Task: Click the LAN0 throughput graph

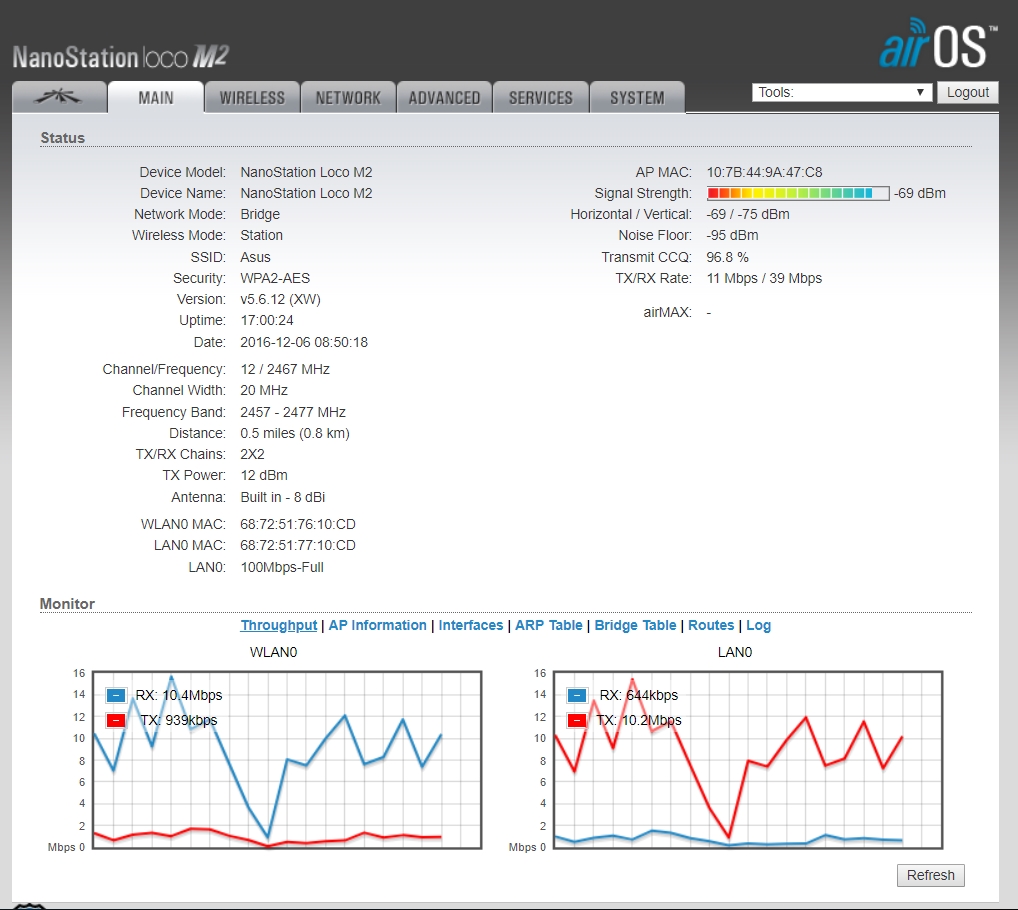Action: [748, 760]
